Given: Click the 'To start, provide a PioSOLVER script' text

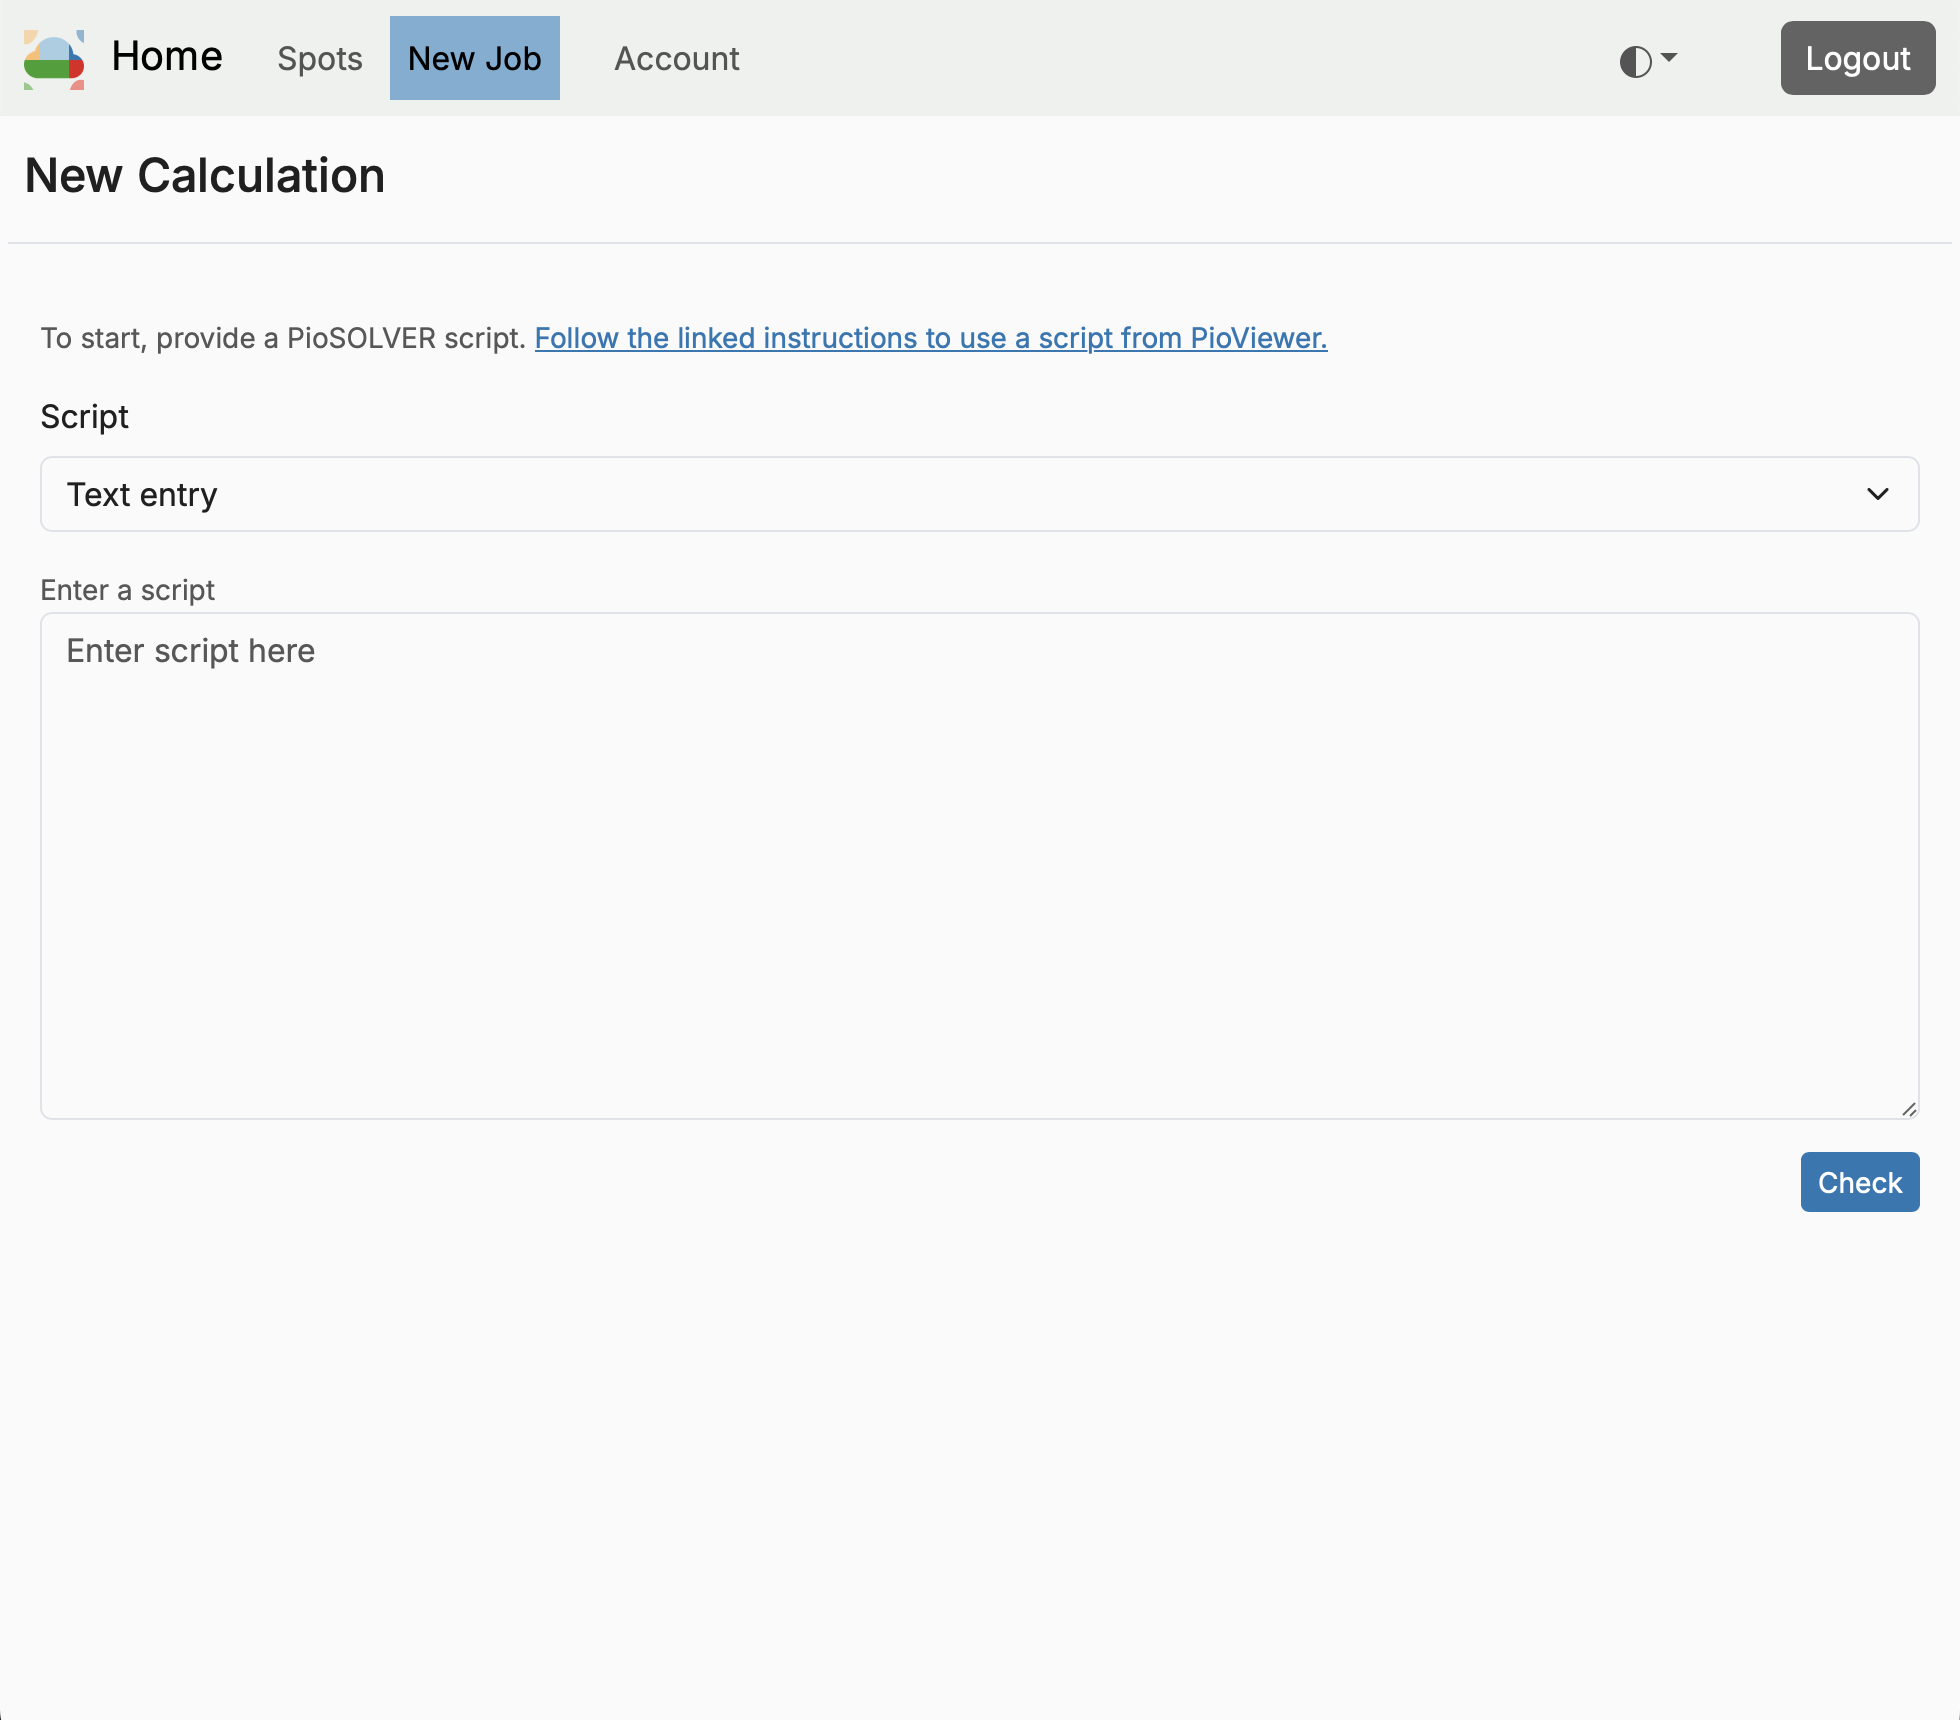Looking at the screenshot, I should (x=282, y=338).
